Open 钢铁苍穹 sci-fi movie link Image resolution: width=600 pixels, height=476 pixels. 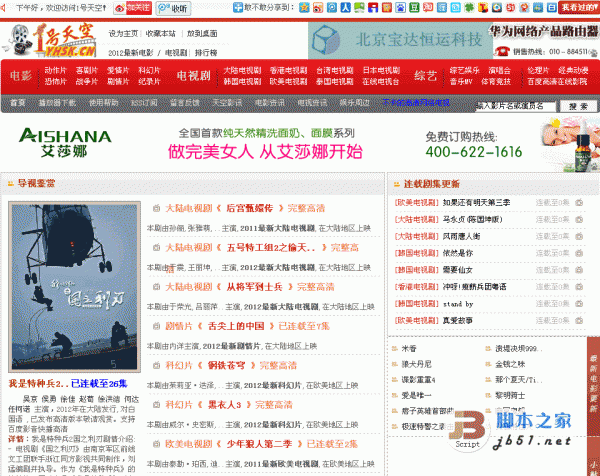pyautogui.click(x=226, y=365)
